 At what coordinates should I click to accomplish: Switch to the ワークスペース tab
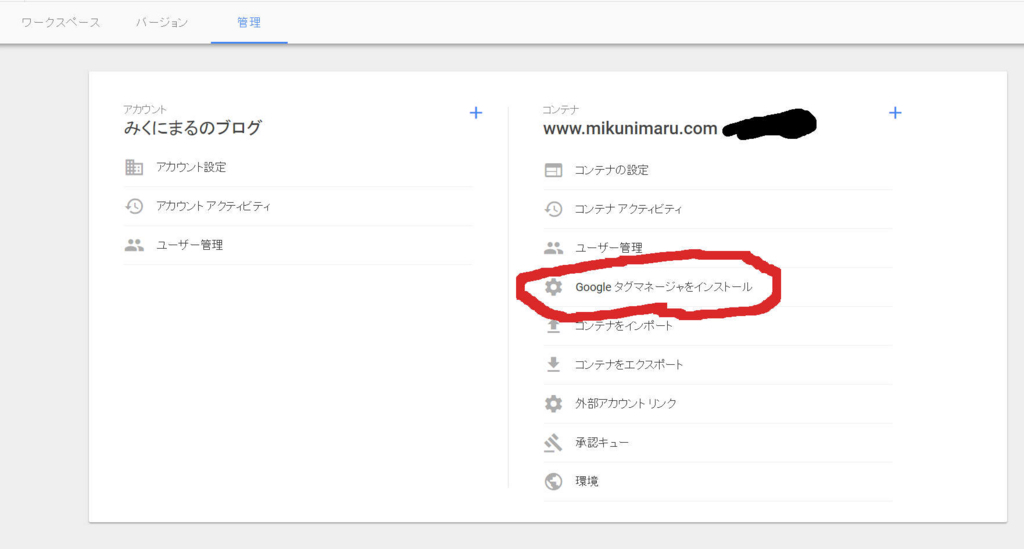click(x=60, y=23)
